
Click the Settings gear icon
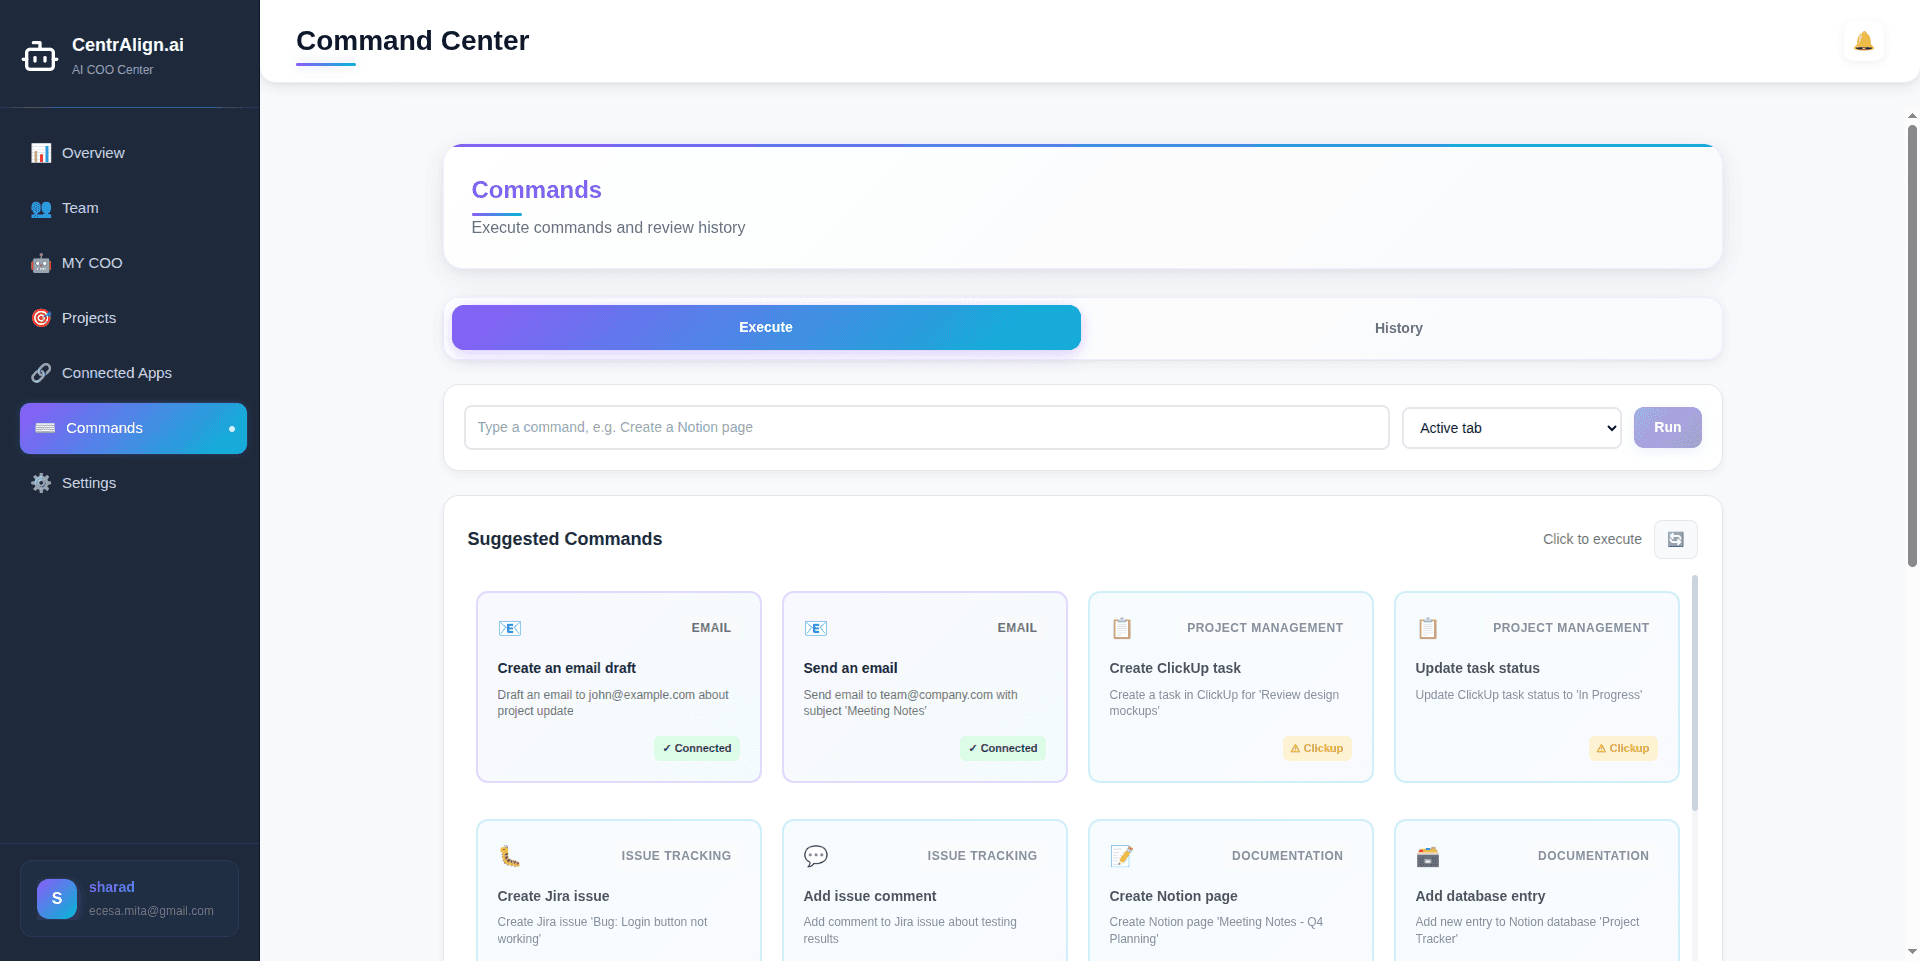41,483
